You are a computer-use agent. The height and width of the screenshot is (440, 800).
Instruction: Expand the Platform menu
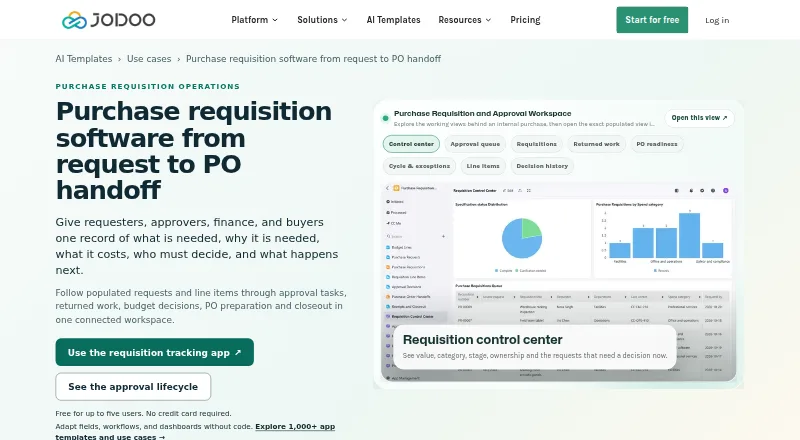255,20
